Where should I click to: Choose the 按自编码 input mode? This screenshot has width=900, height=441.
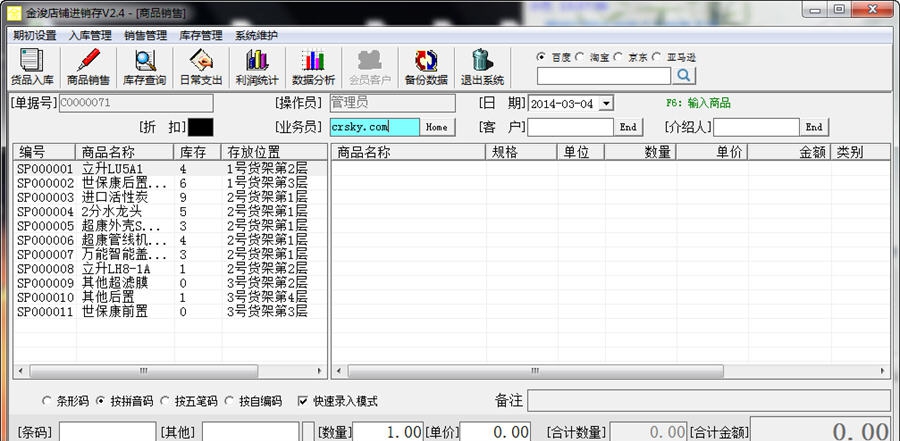click(230, 401)
